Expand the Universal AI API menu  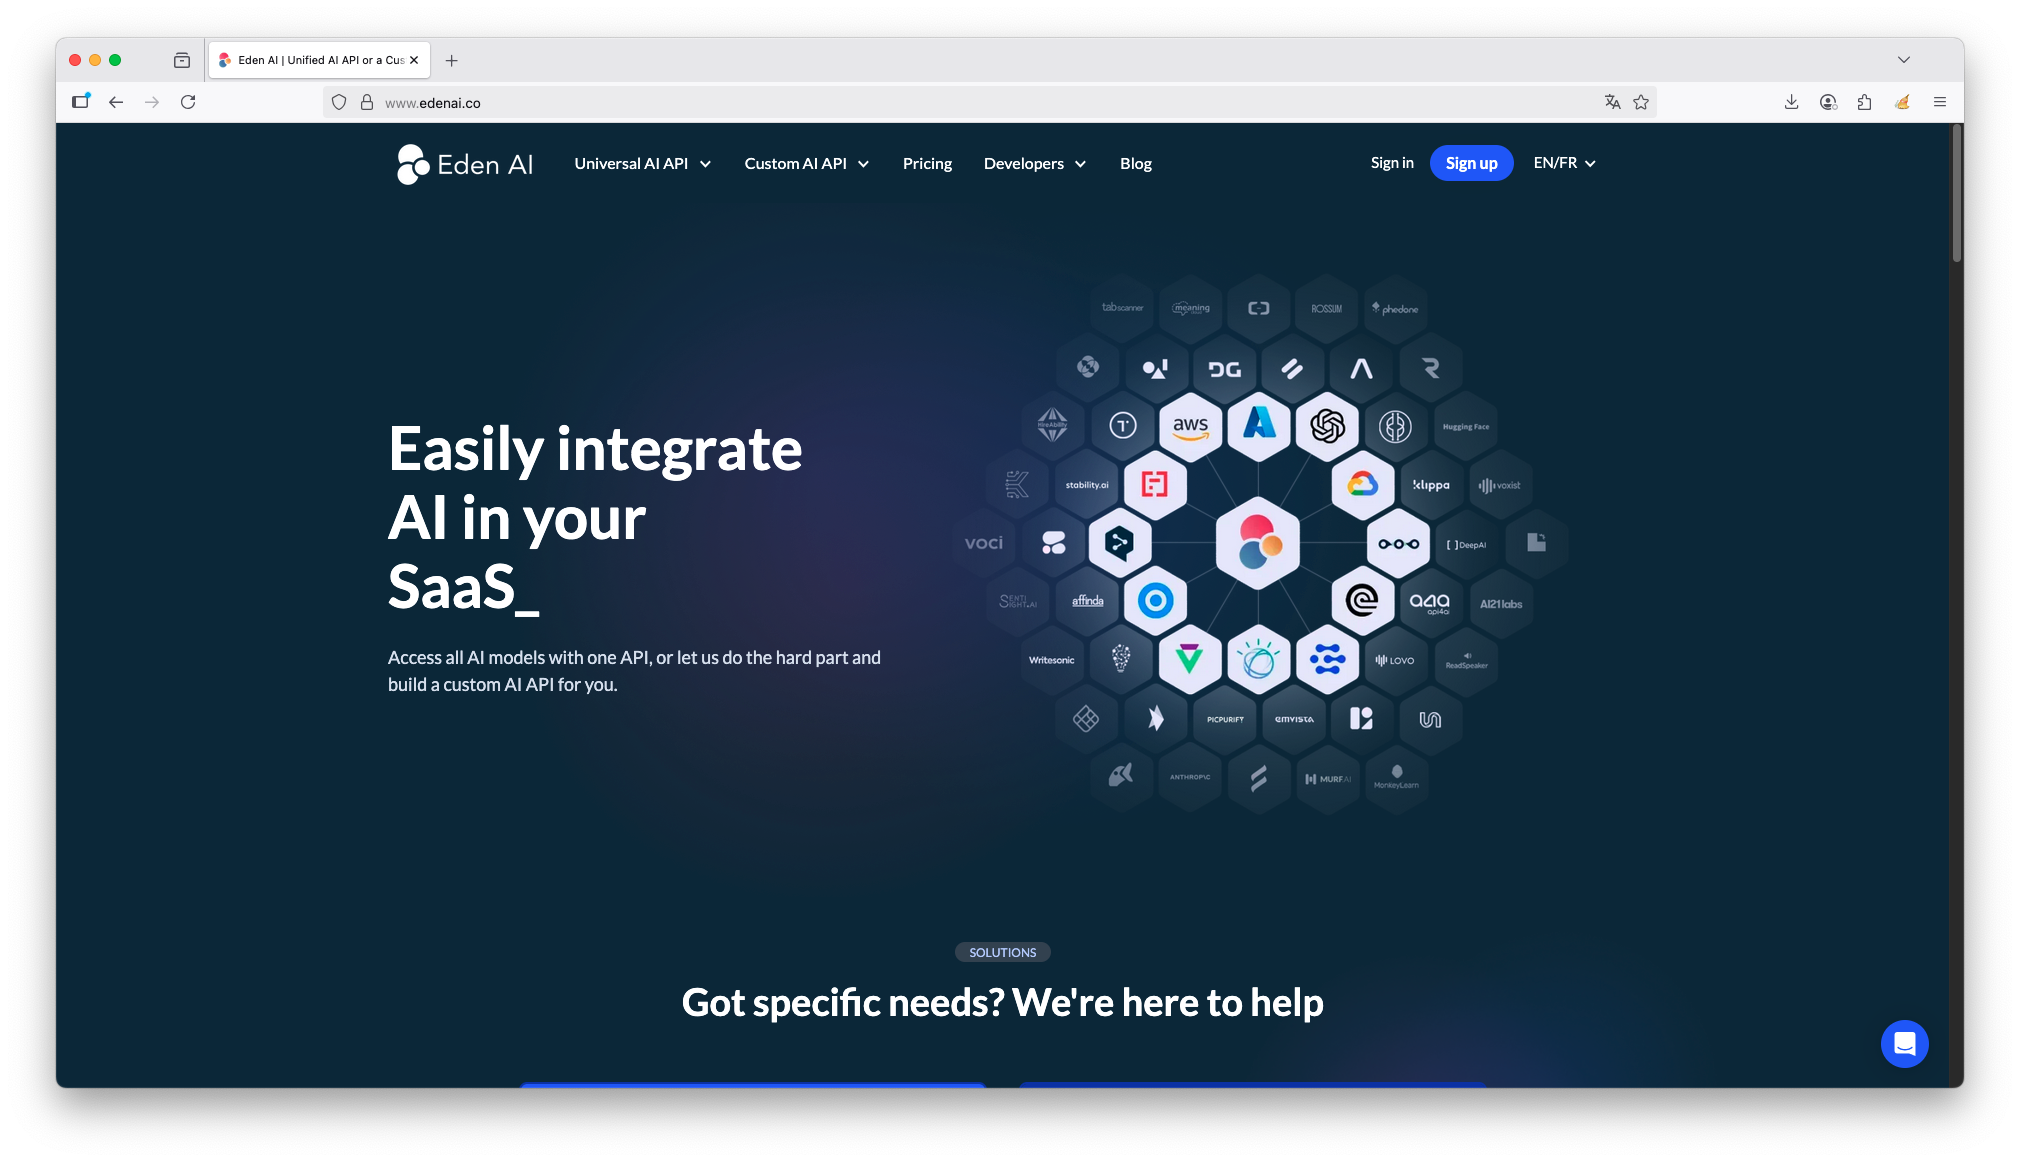point(642,164)
